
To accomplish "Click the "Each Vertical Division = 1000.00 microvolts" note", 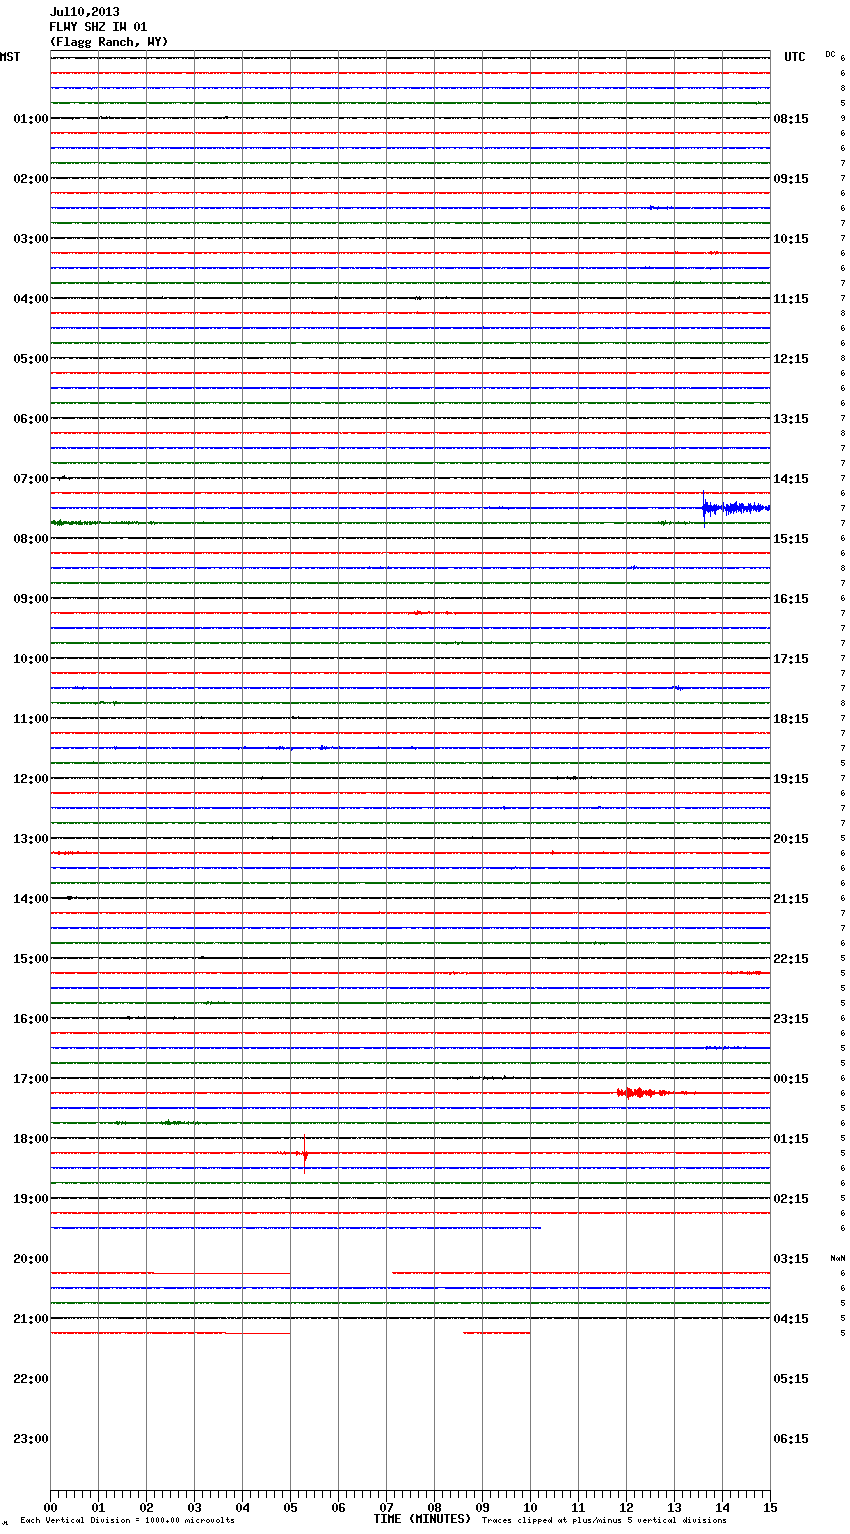I will (127, 1521).
